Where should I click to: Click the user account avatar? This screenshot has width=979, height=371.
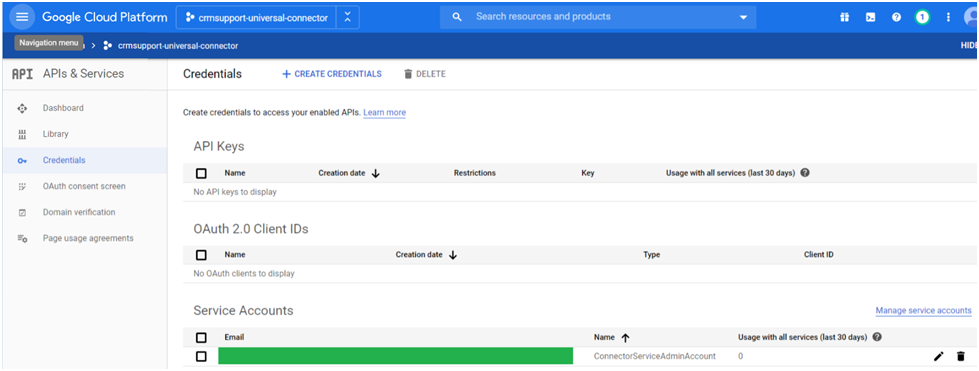tap(972, 17)
